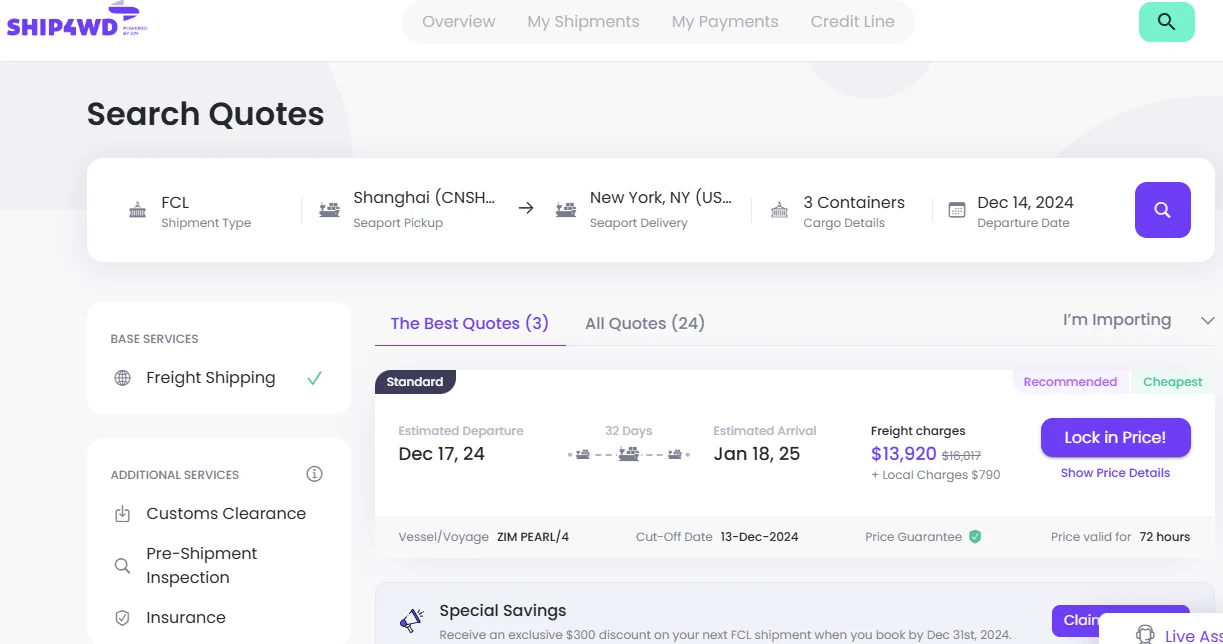Screen dimensions: 1223x644
Task: Click the purple search button in quote bar
Action: click(1162, 210)
